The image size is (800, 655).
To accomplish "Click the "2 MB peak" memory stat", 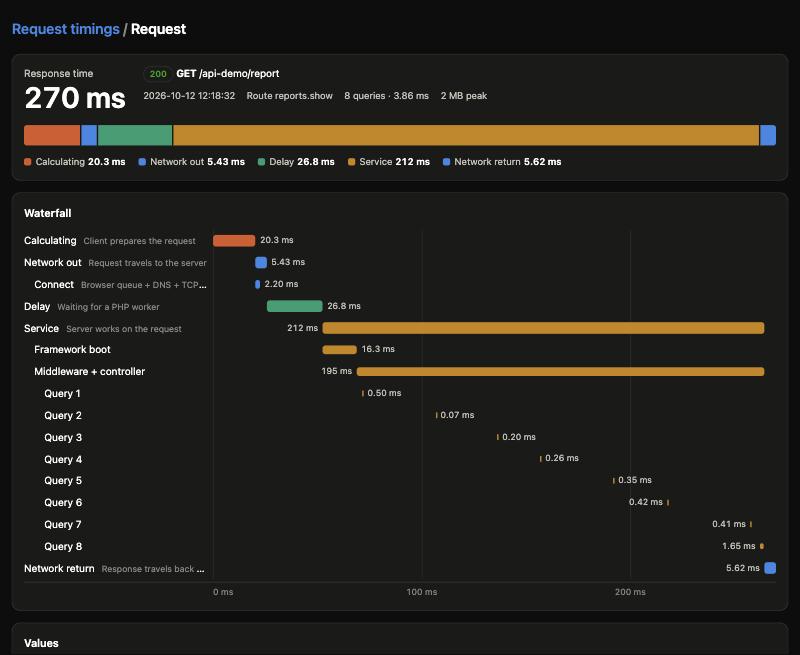I will pyautogui.click(x=464, y=96).
